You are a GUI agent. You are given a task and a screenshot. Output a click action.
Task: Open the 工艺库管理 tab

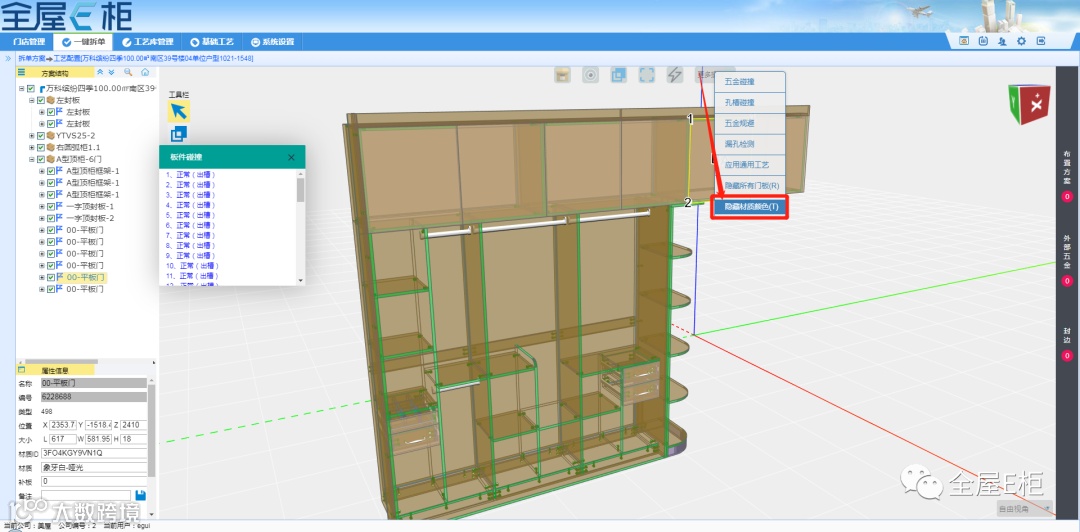[x=147, y=42]
